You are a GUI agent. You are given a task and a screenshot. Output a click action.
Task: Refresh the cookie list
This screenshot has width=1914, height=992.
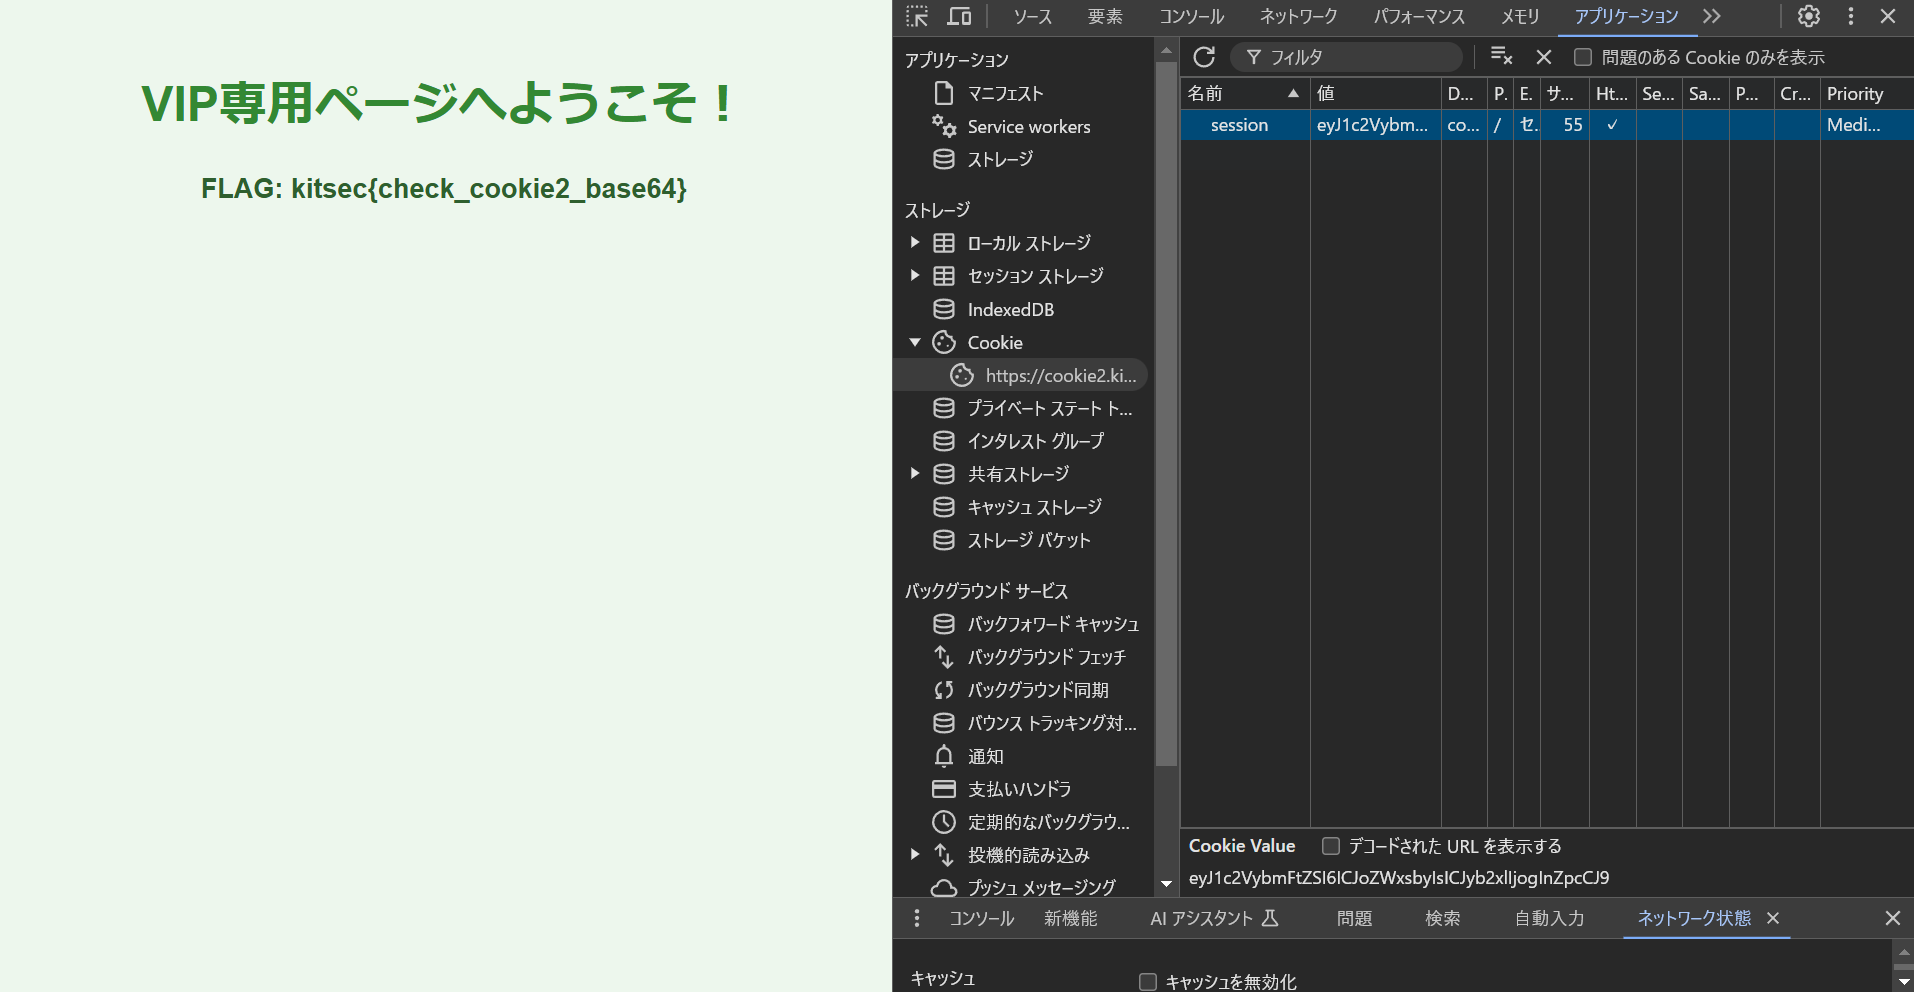1204,57
